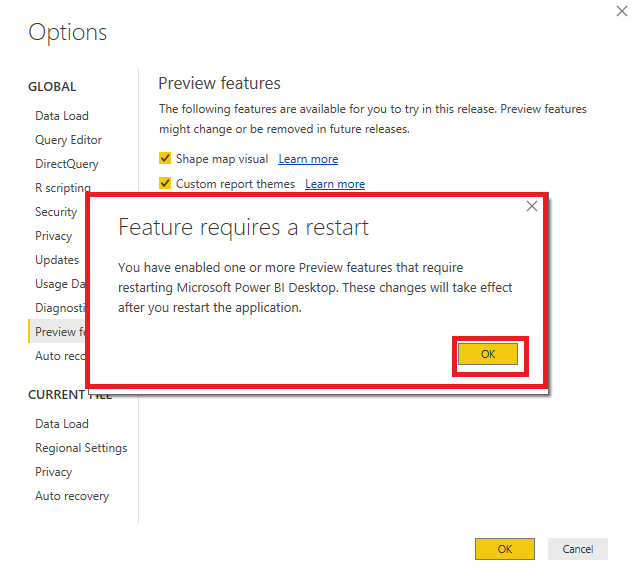Cancel the Options window
This screenshot has width=633, height=585.
coord(578,549)
